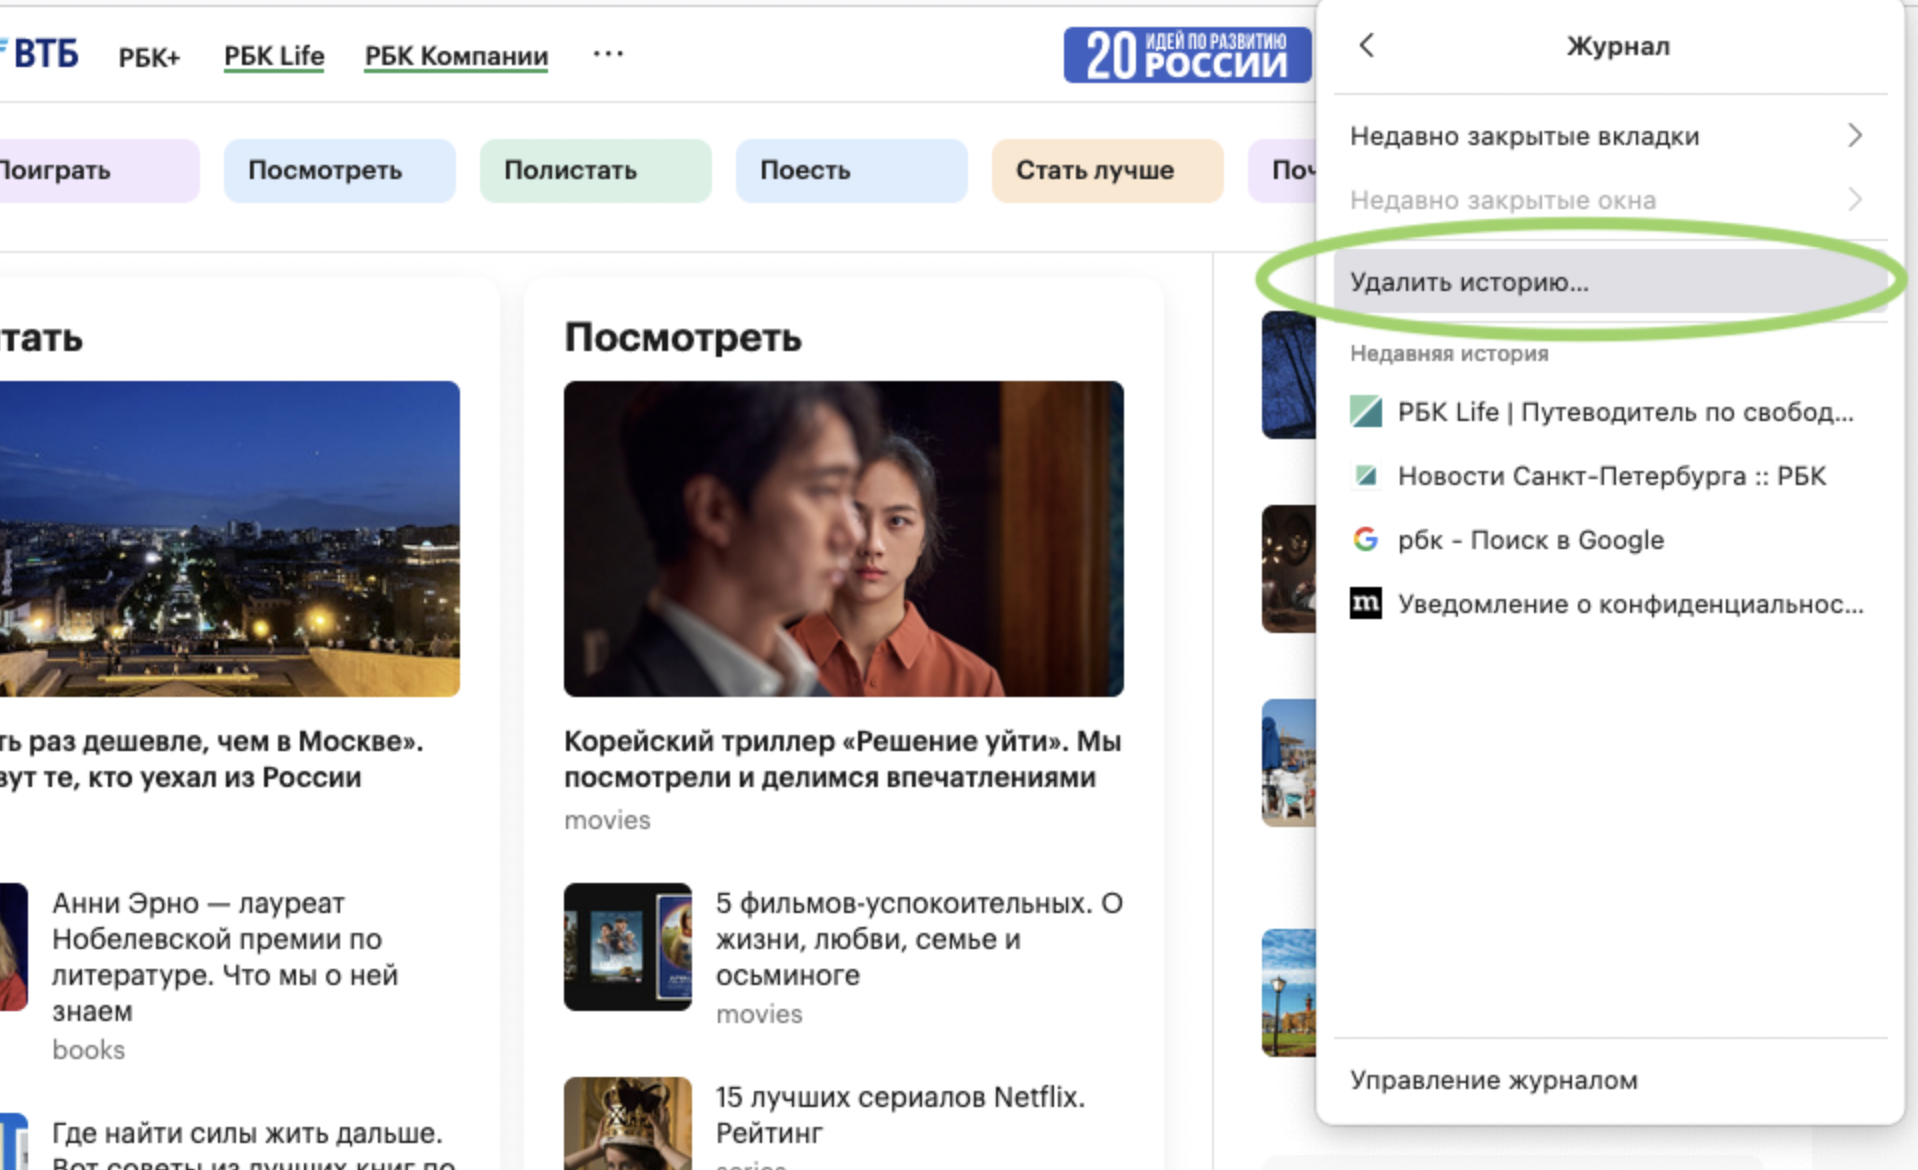Open рбк - Поиск в Google history entry
The height and width of the screenshot is (1170, 1918).
[1609, 540]
